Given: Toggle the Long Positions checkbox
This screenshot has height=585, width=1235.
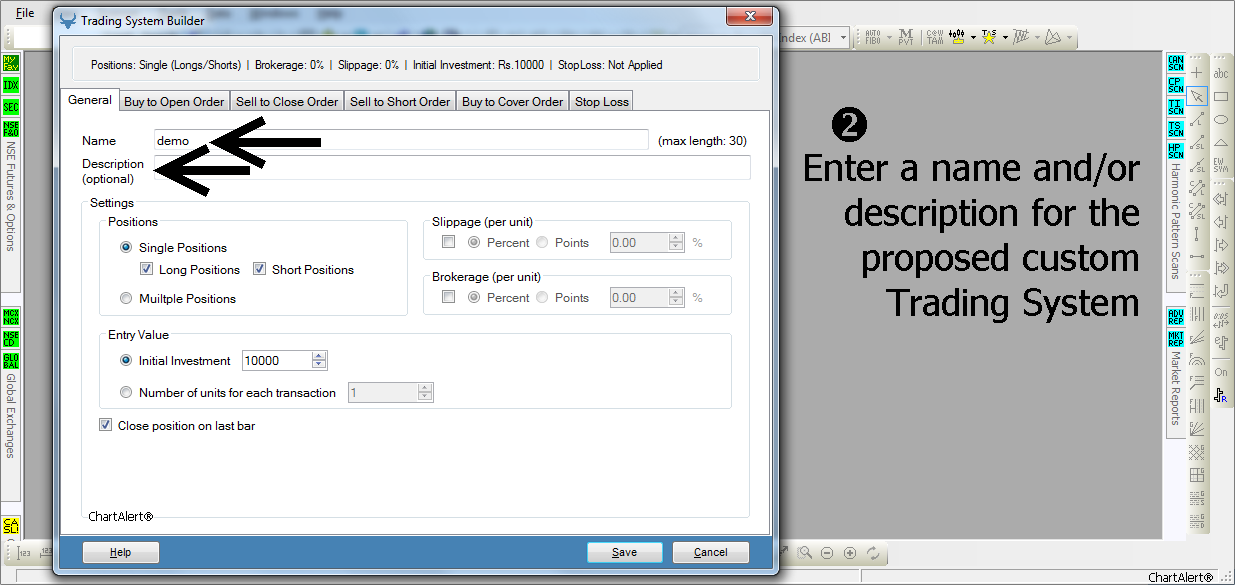Looking at the screenshot, I should 147,269.
